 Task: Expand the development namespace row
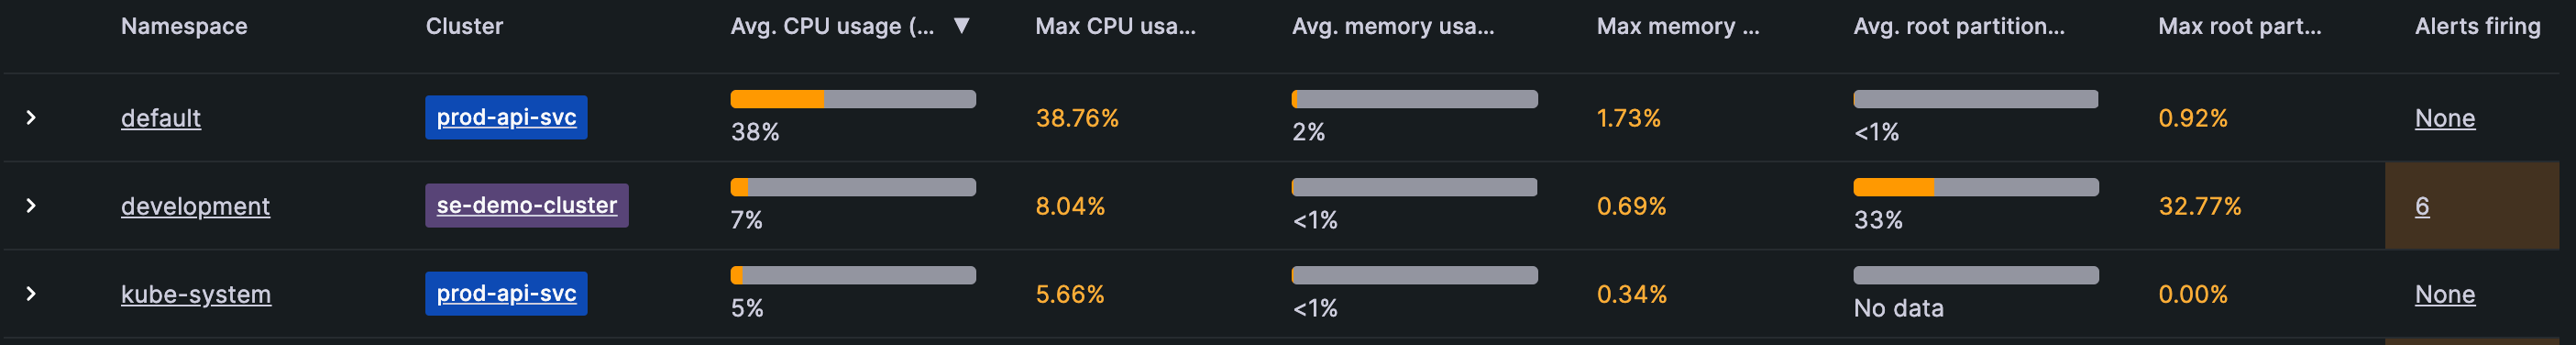point(31,206)
